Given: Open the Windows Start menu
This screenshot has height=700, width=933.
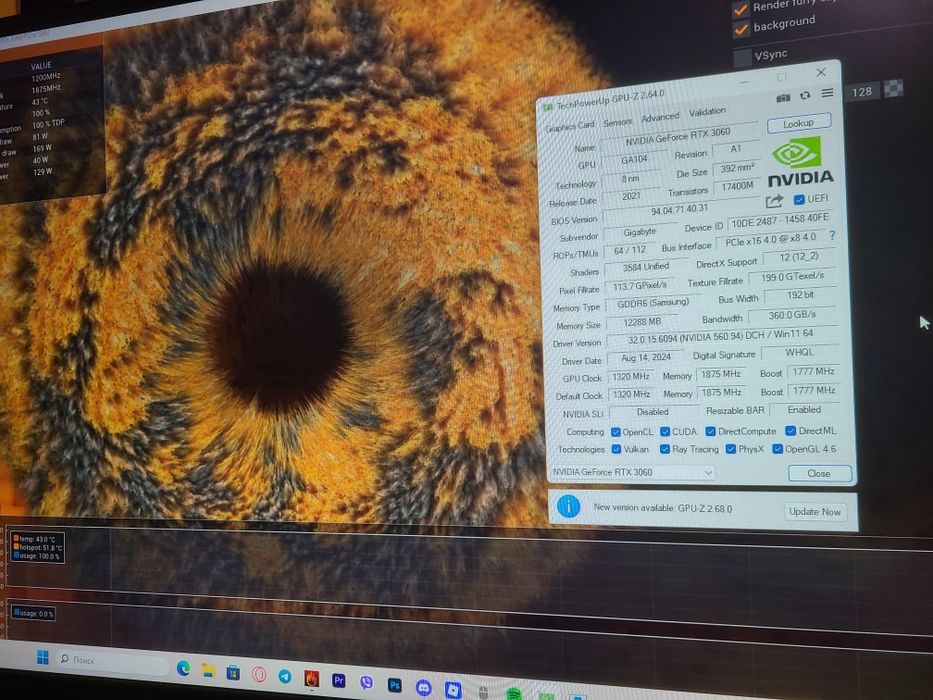Looking at the screenshot, I should pyautogui.click(x=43, y=657).
